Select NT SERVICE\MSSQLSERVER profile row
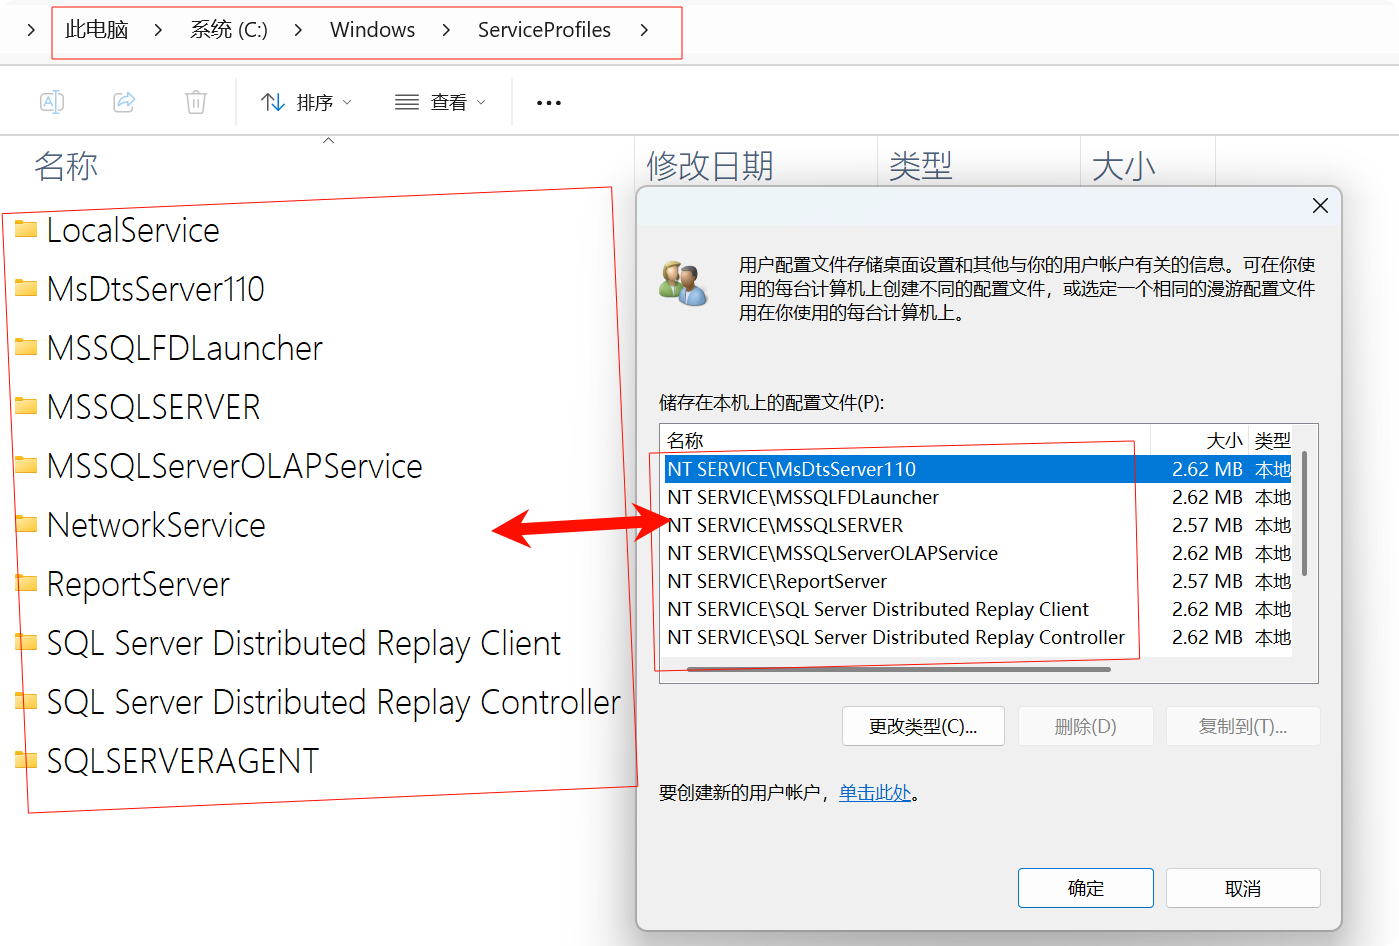1399x946 pixels. 978,525
